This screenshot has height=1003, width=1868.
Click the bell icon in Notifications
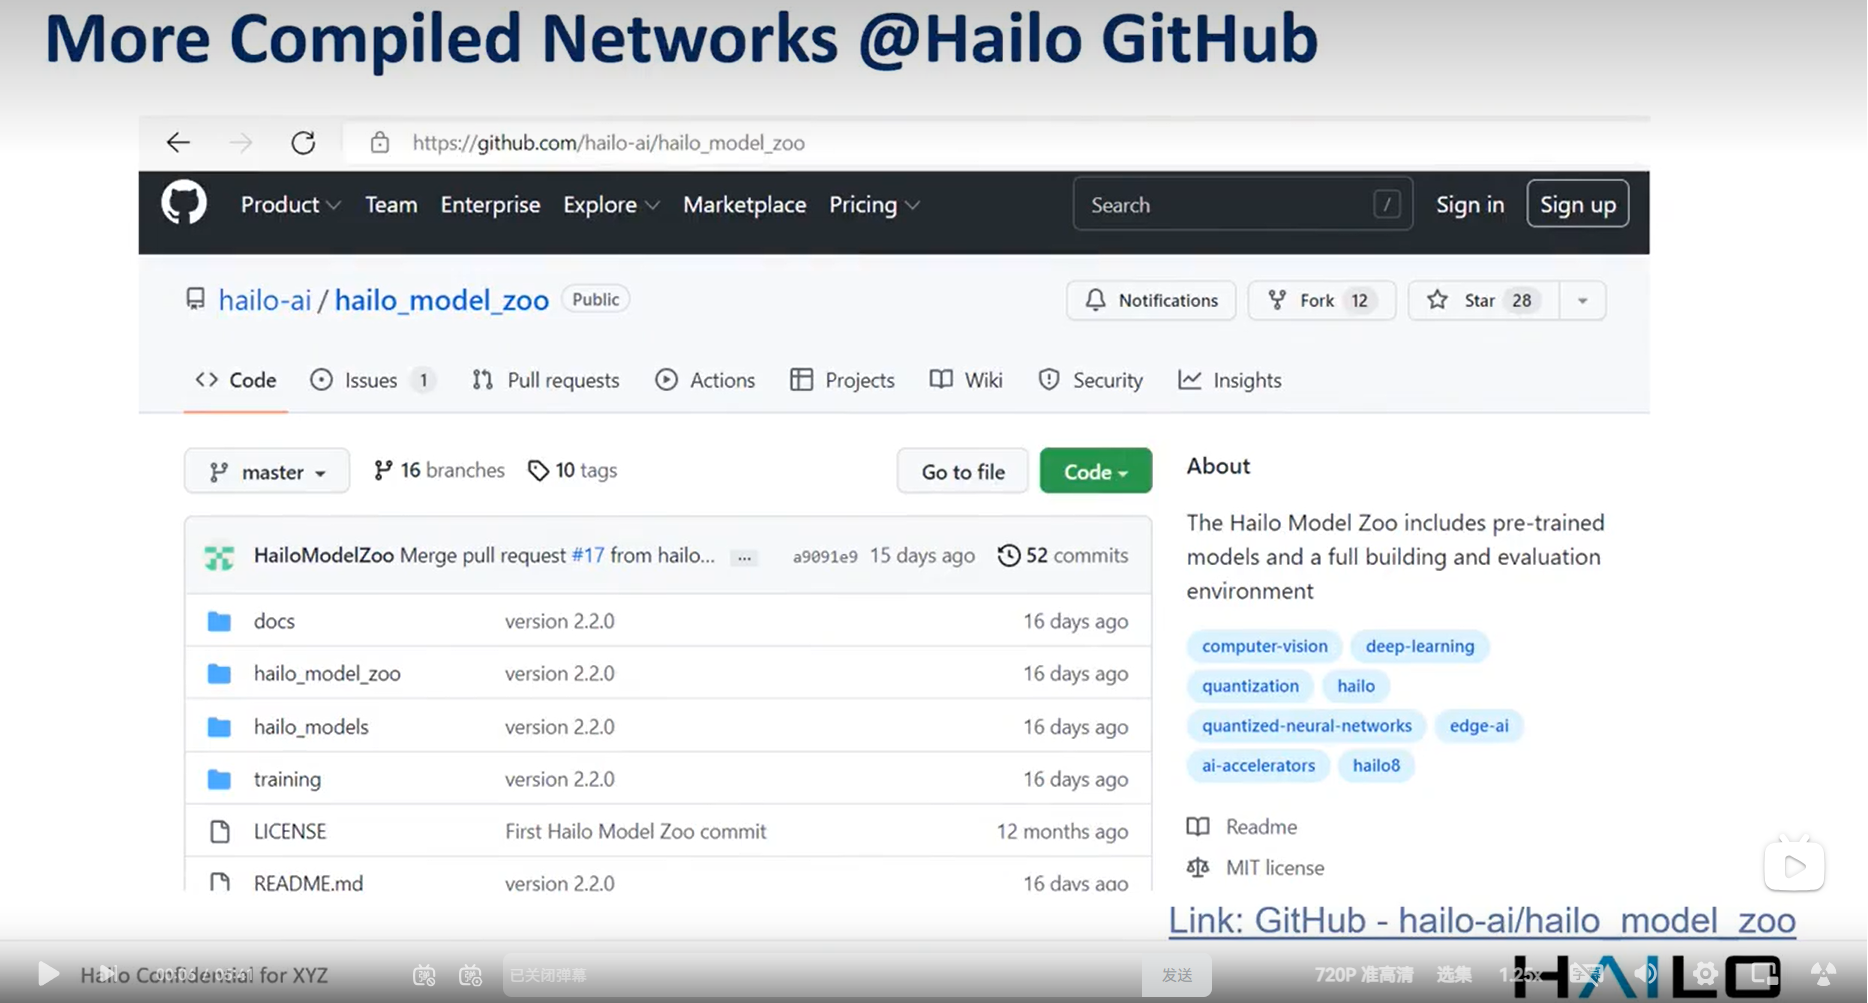(x=1096, y=300)
